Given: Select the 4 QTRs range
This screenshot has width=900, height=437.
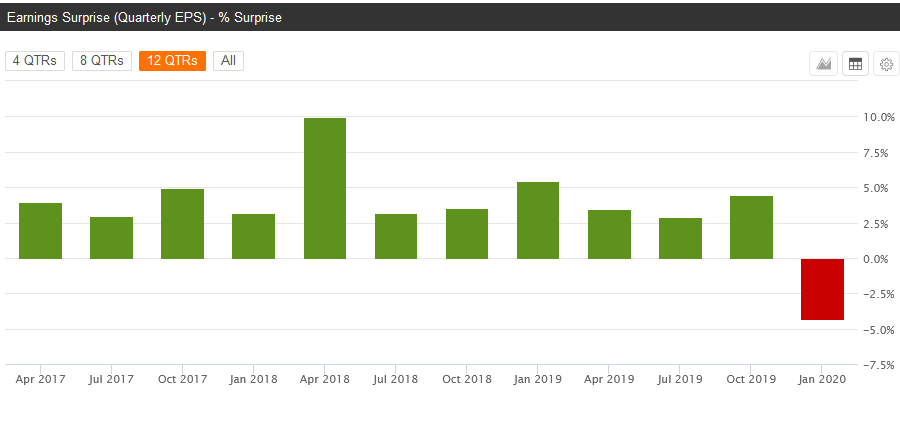Looking at the screenshot, I should point(35,61).
